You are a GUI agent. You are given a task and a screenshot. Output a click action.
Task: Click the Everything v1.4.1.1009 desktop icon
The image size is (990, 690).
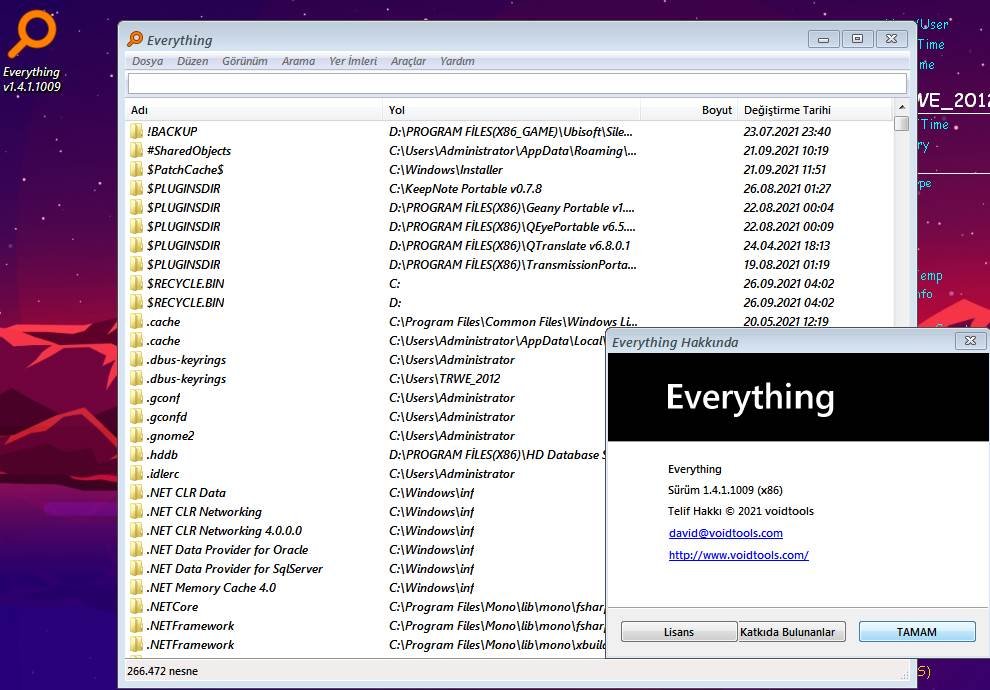pos(32,52)
